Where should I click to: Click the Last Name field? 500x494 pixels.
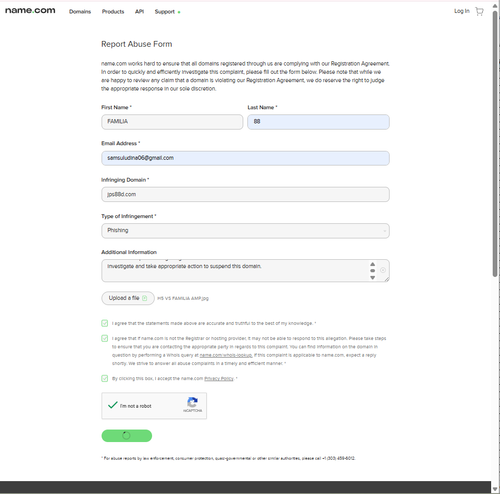318,122
